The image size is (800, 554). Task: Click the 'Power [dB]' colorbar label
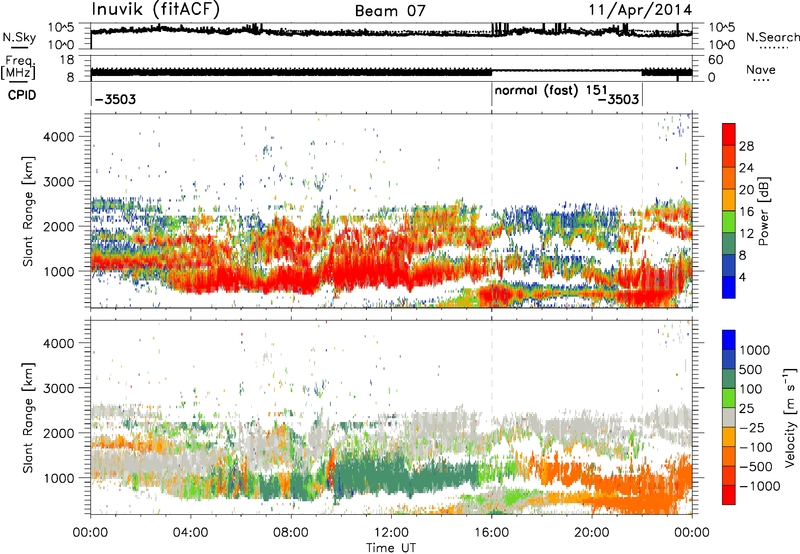(764, 211)
